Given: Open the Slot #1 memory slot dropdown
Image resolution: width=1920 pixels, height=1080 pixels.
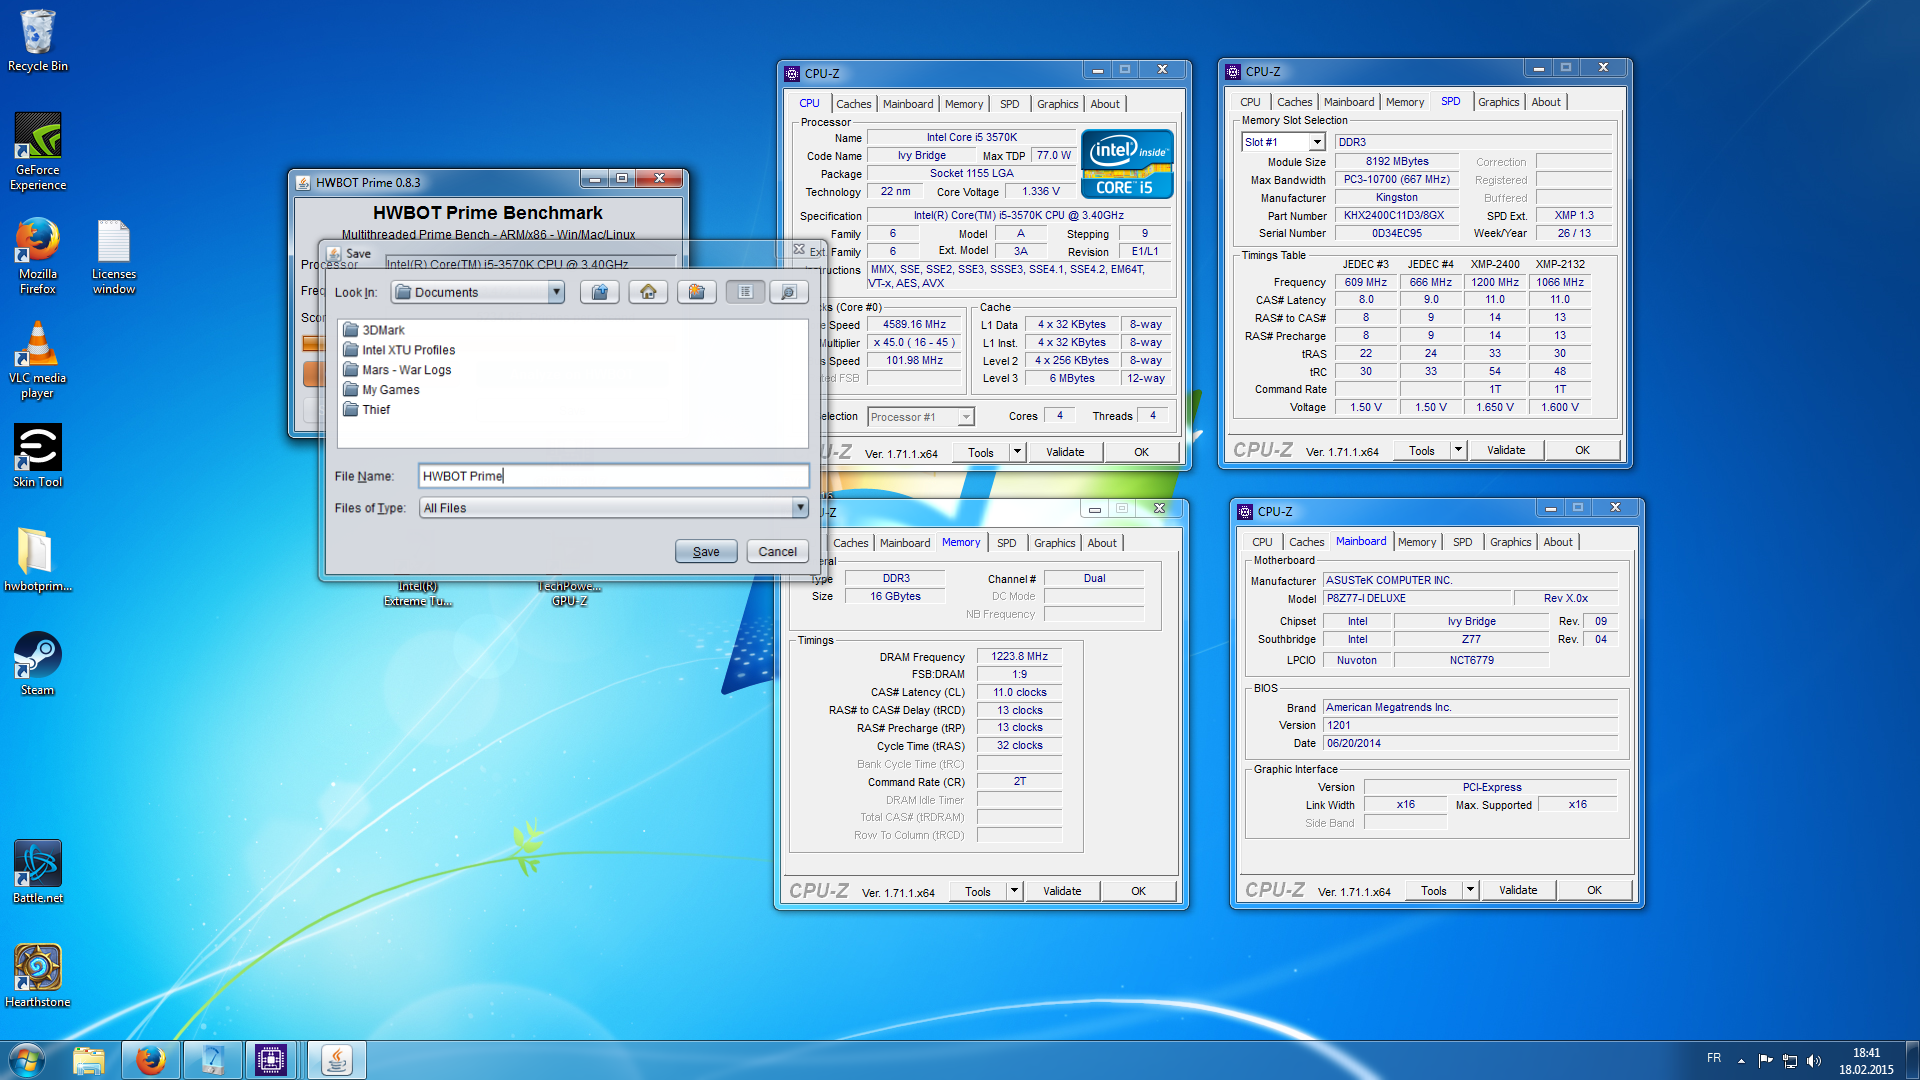Looking at the screenshot, I should 1317,142.
